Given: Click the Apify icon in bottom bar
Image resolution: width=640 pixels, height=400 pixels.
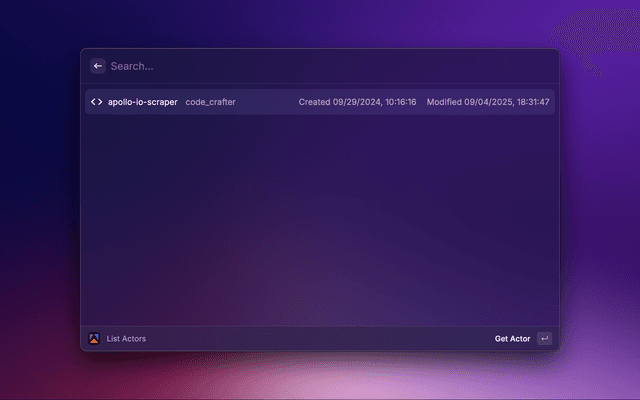Looking at the screenshot, I should point(95,338).
